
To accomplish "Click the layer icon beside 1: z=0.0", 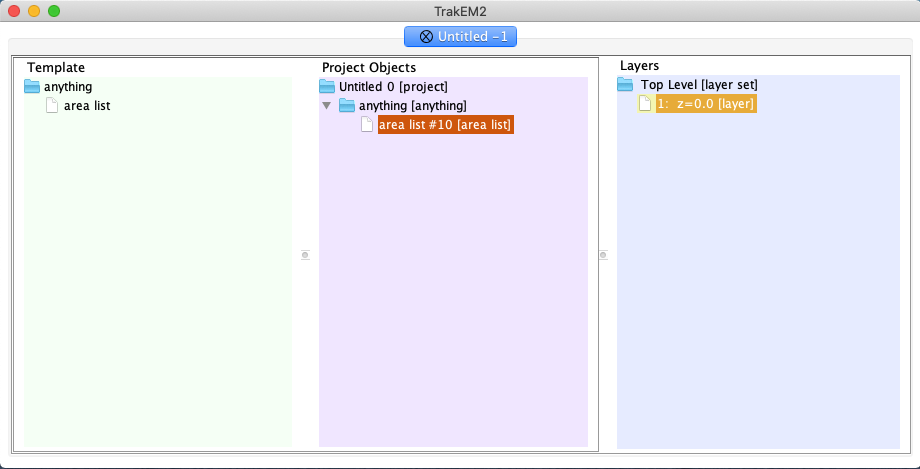I will point(645,103).
